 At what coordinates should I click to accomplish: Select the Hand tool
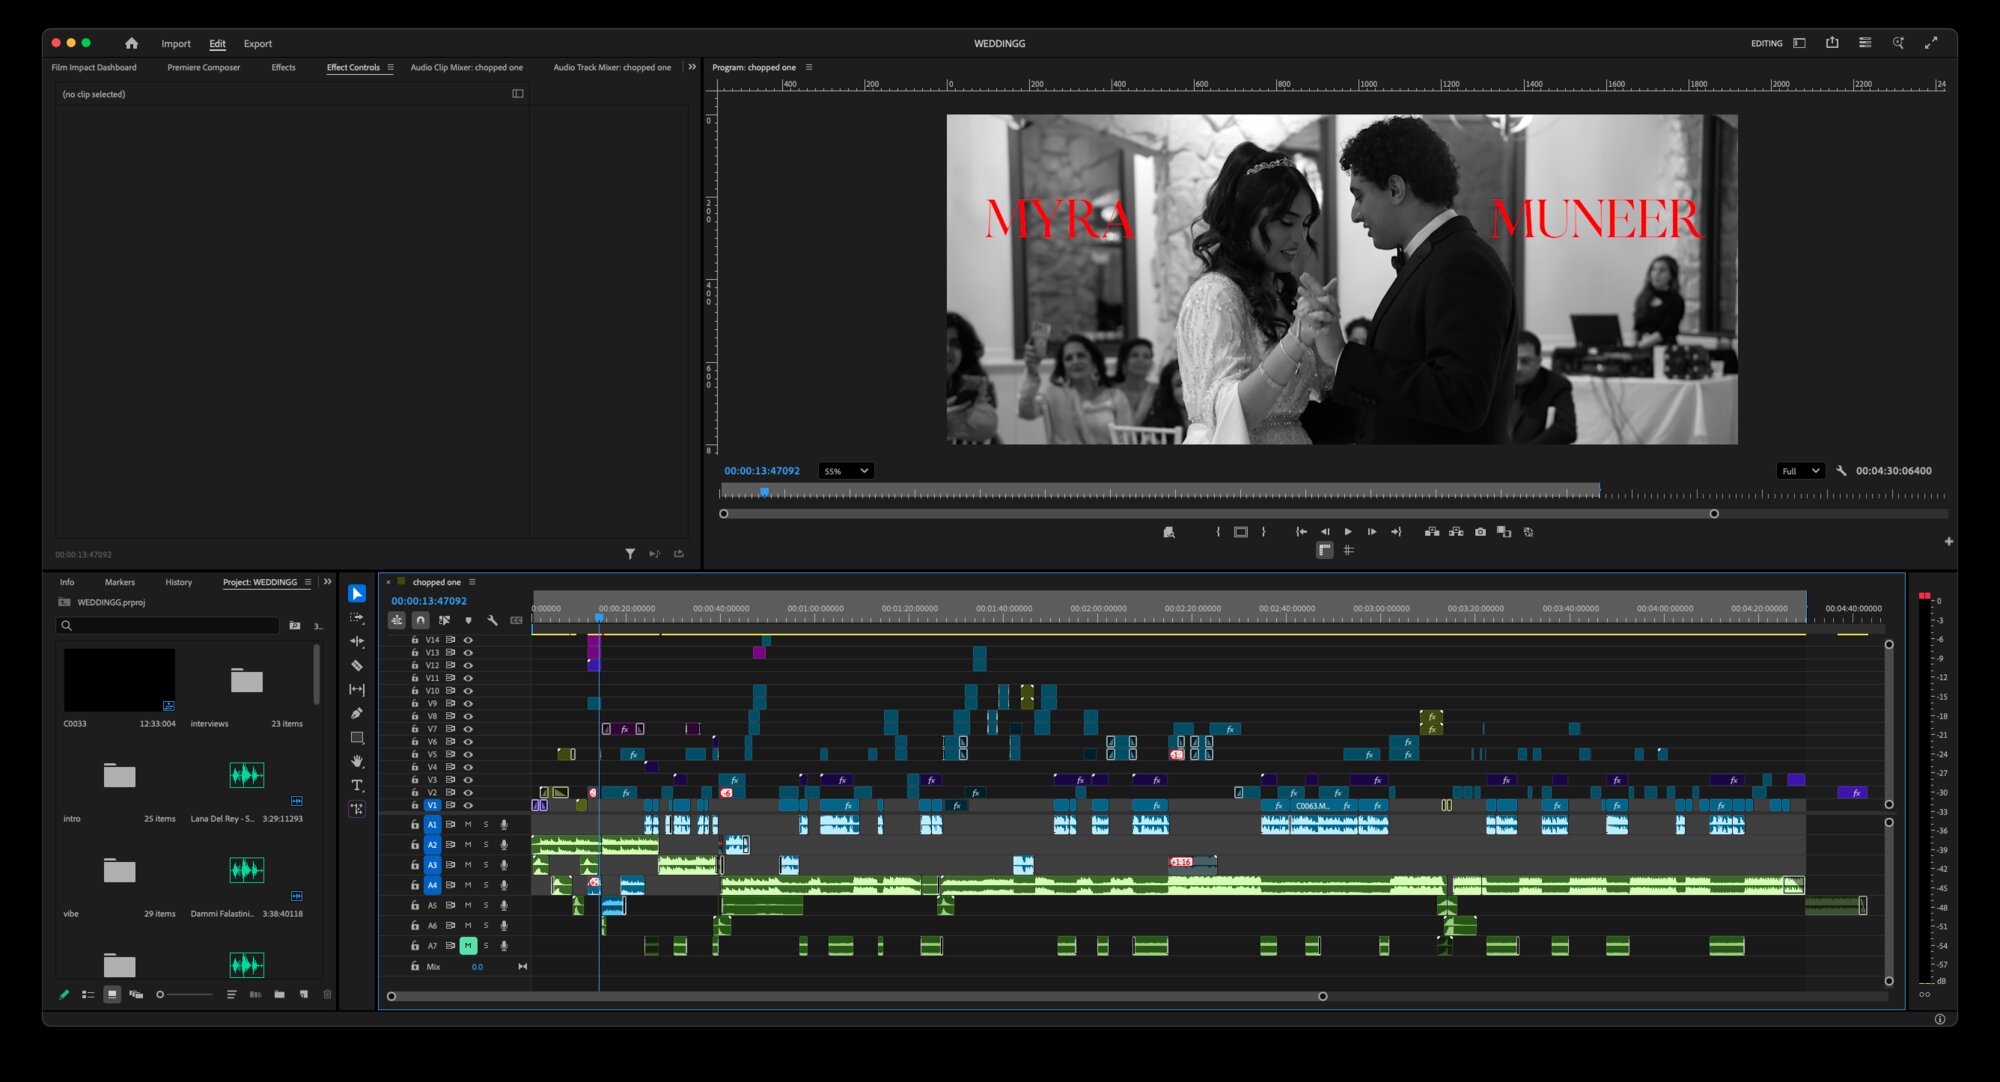(357, 762)
